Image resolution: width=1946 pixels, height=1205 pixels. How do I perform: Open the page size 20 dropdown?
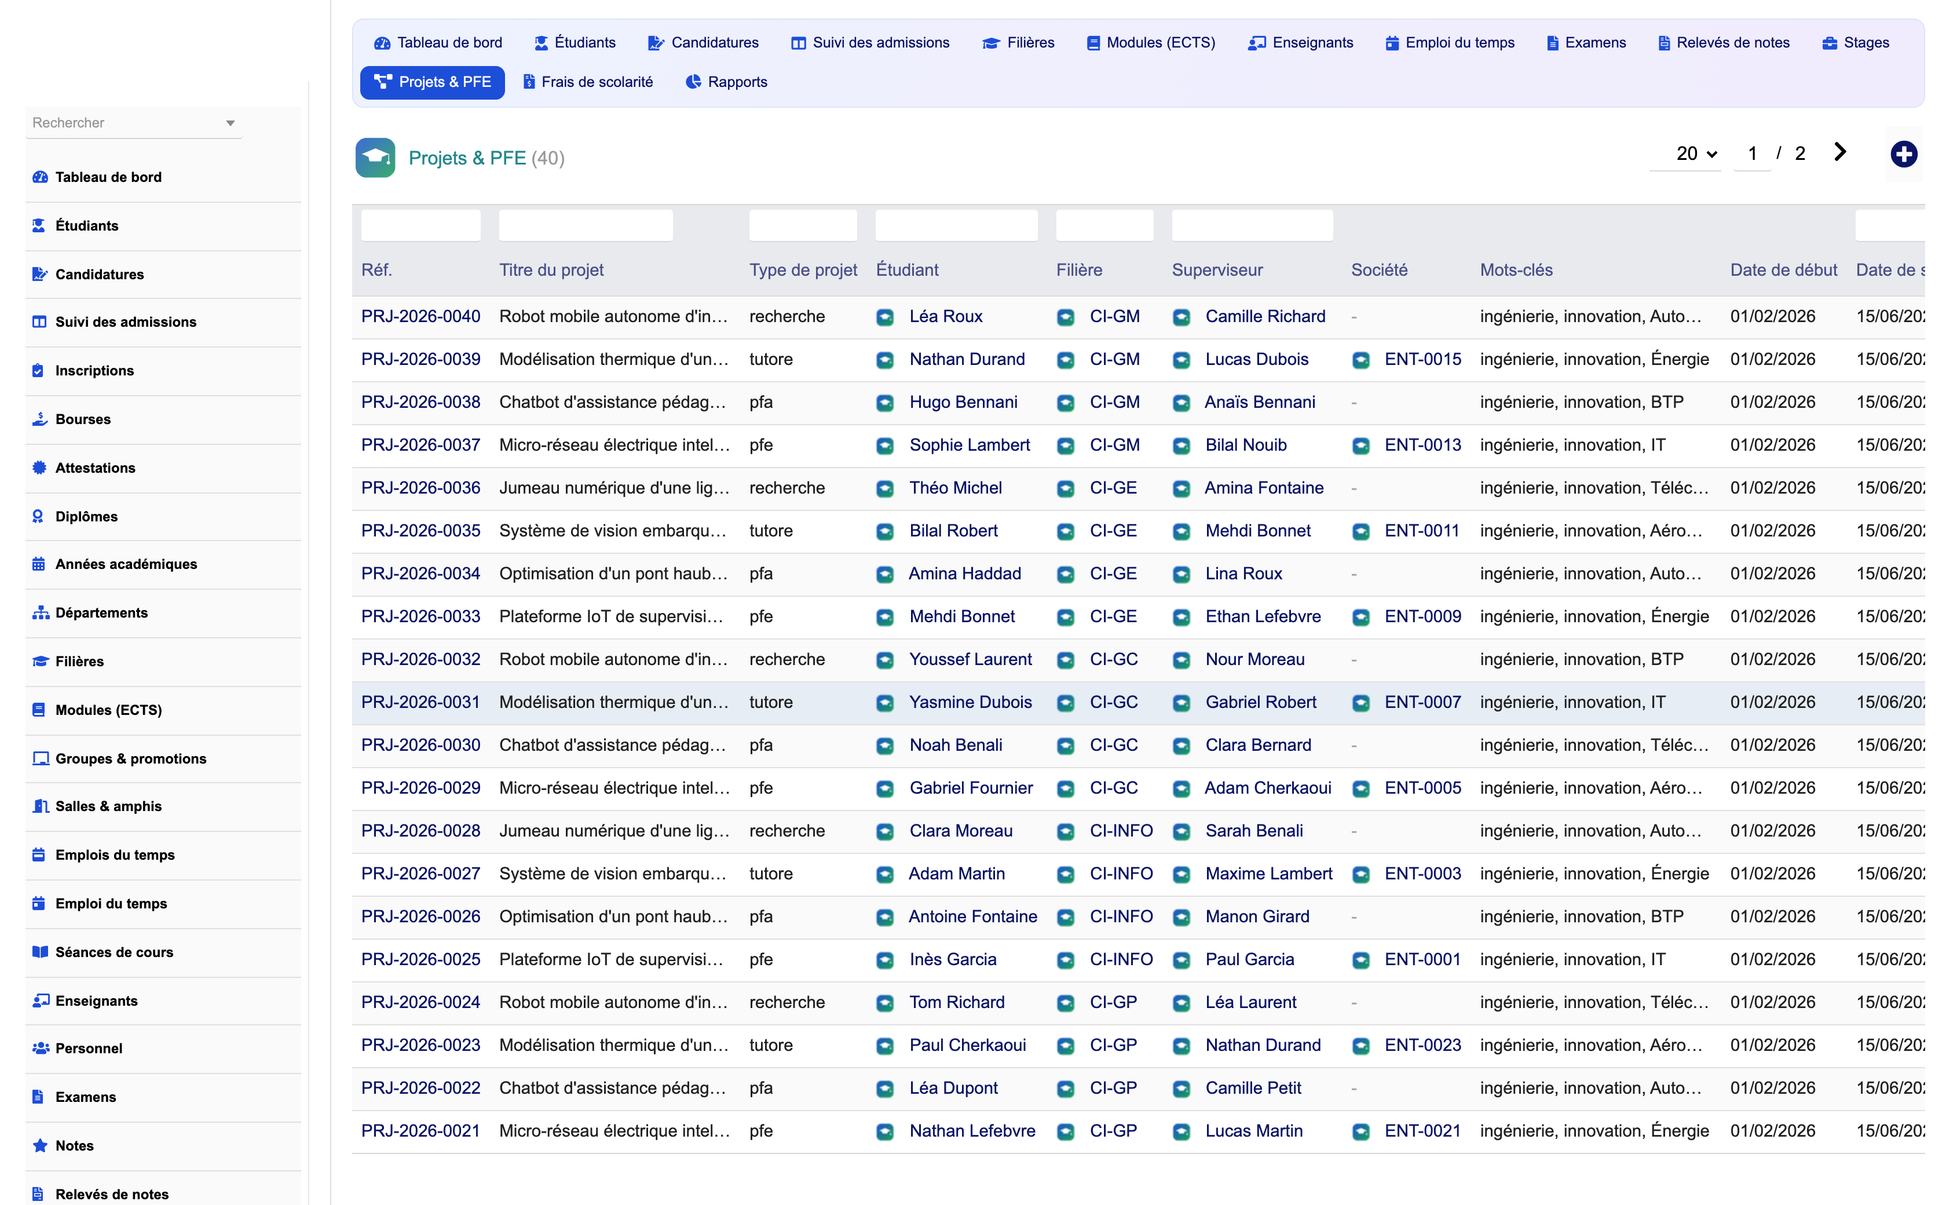[1685, 153]
